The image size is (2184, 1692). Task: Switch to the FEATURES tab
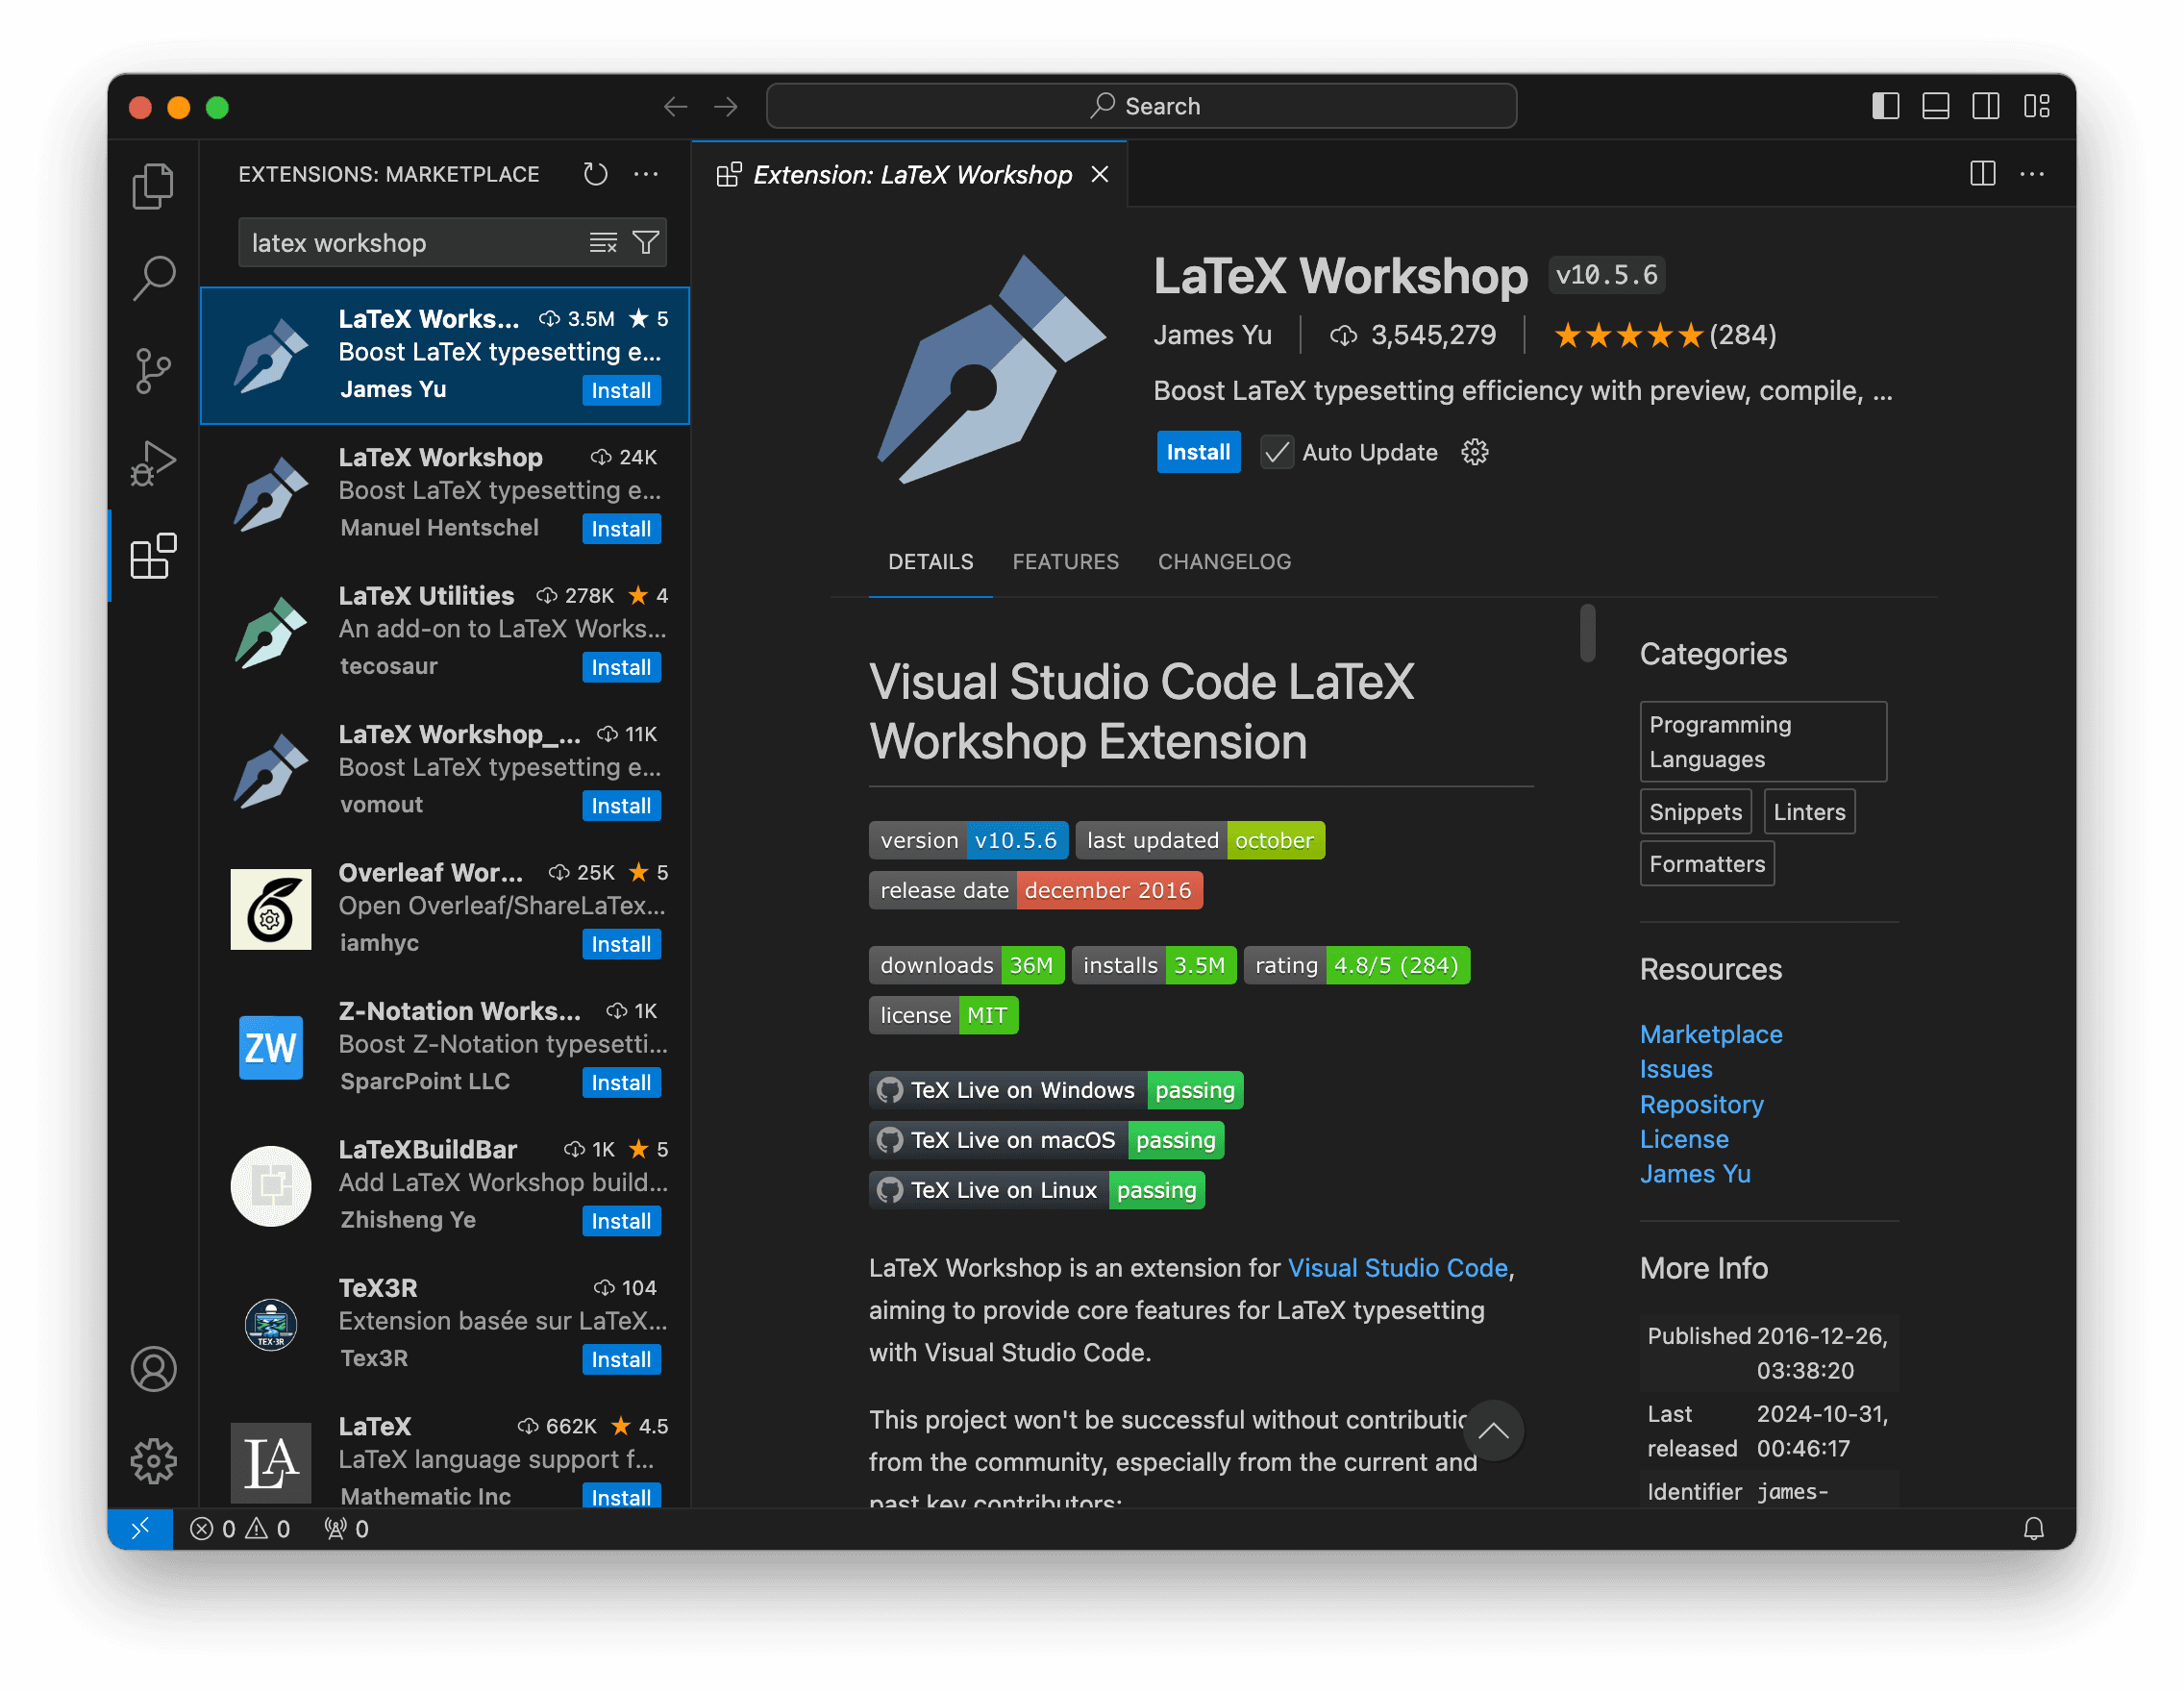pos(1065,562)
